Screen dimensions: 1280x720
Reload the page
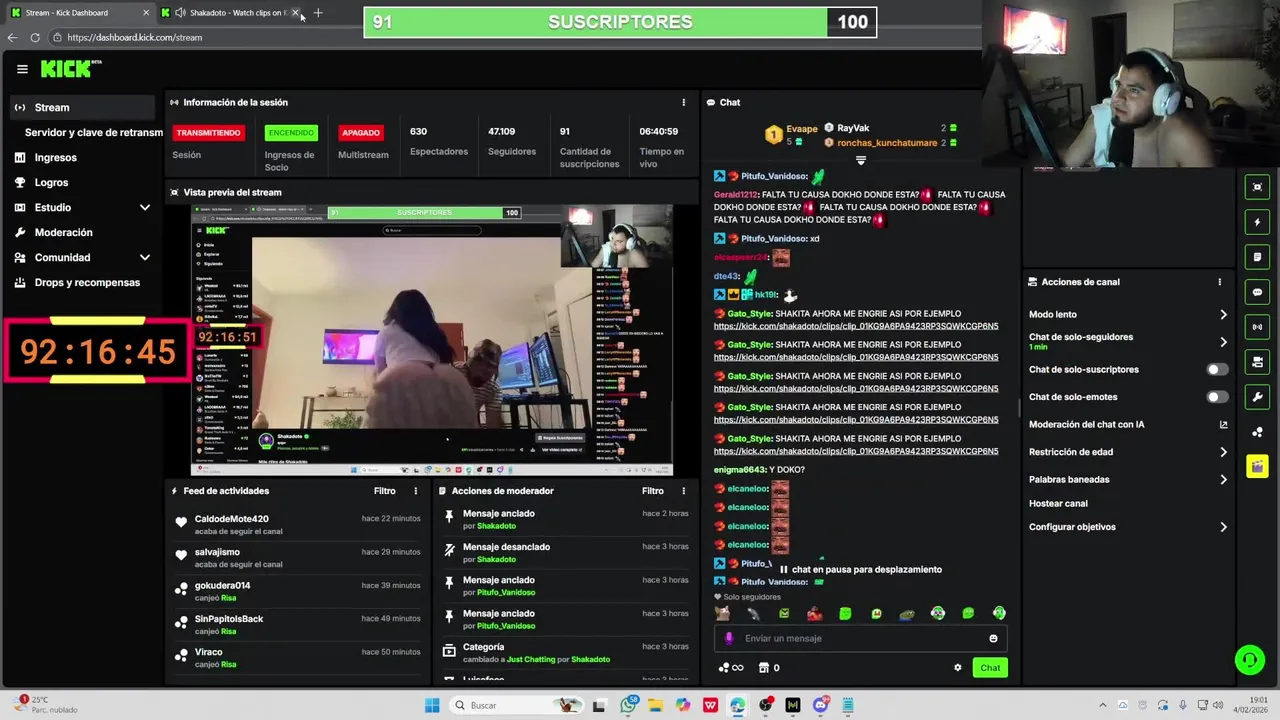[35, 37]
